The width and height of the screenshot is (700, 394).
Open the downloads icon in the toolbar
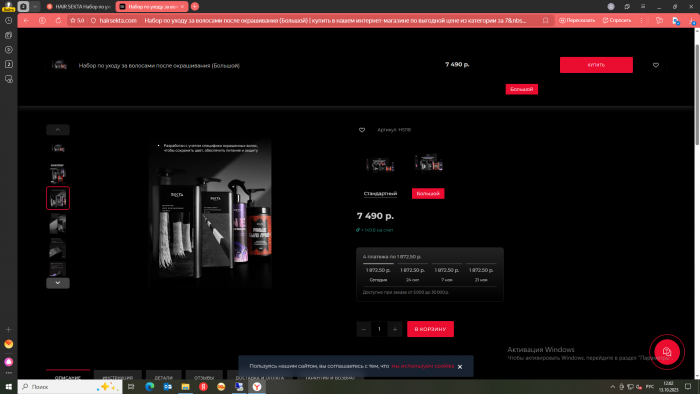click(693, 21)
